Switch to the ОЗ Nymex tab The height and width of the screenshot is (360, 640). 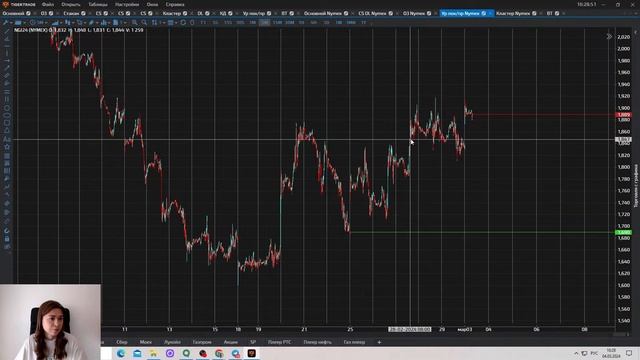(414, 13)
